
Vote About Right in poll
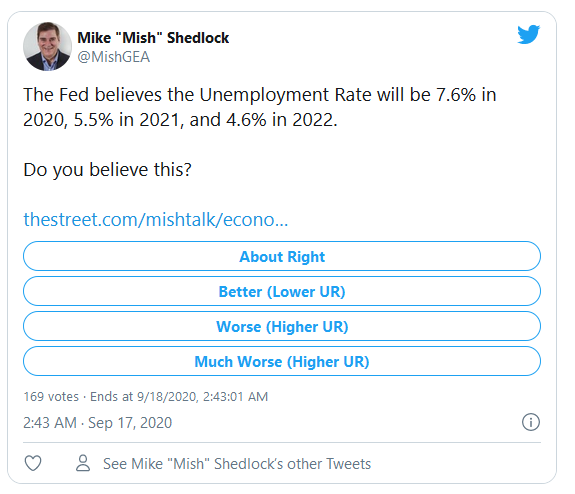coord(282,256)
